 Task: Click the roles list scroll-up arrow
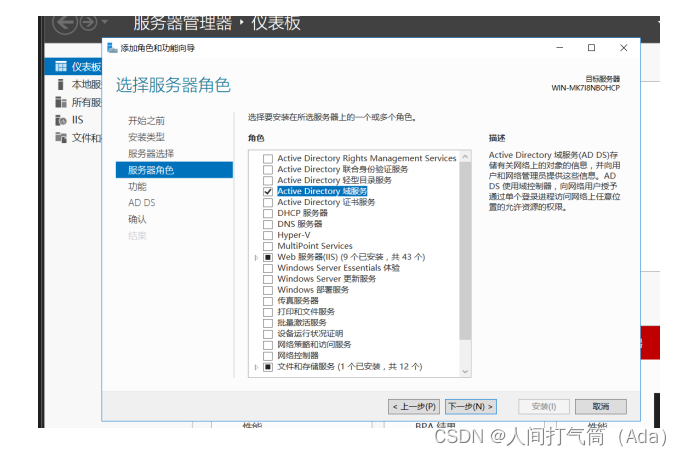point(465,156)
